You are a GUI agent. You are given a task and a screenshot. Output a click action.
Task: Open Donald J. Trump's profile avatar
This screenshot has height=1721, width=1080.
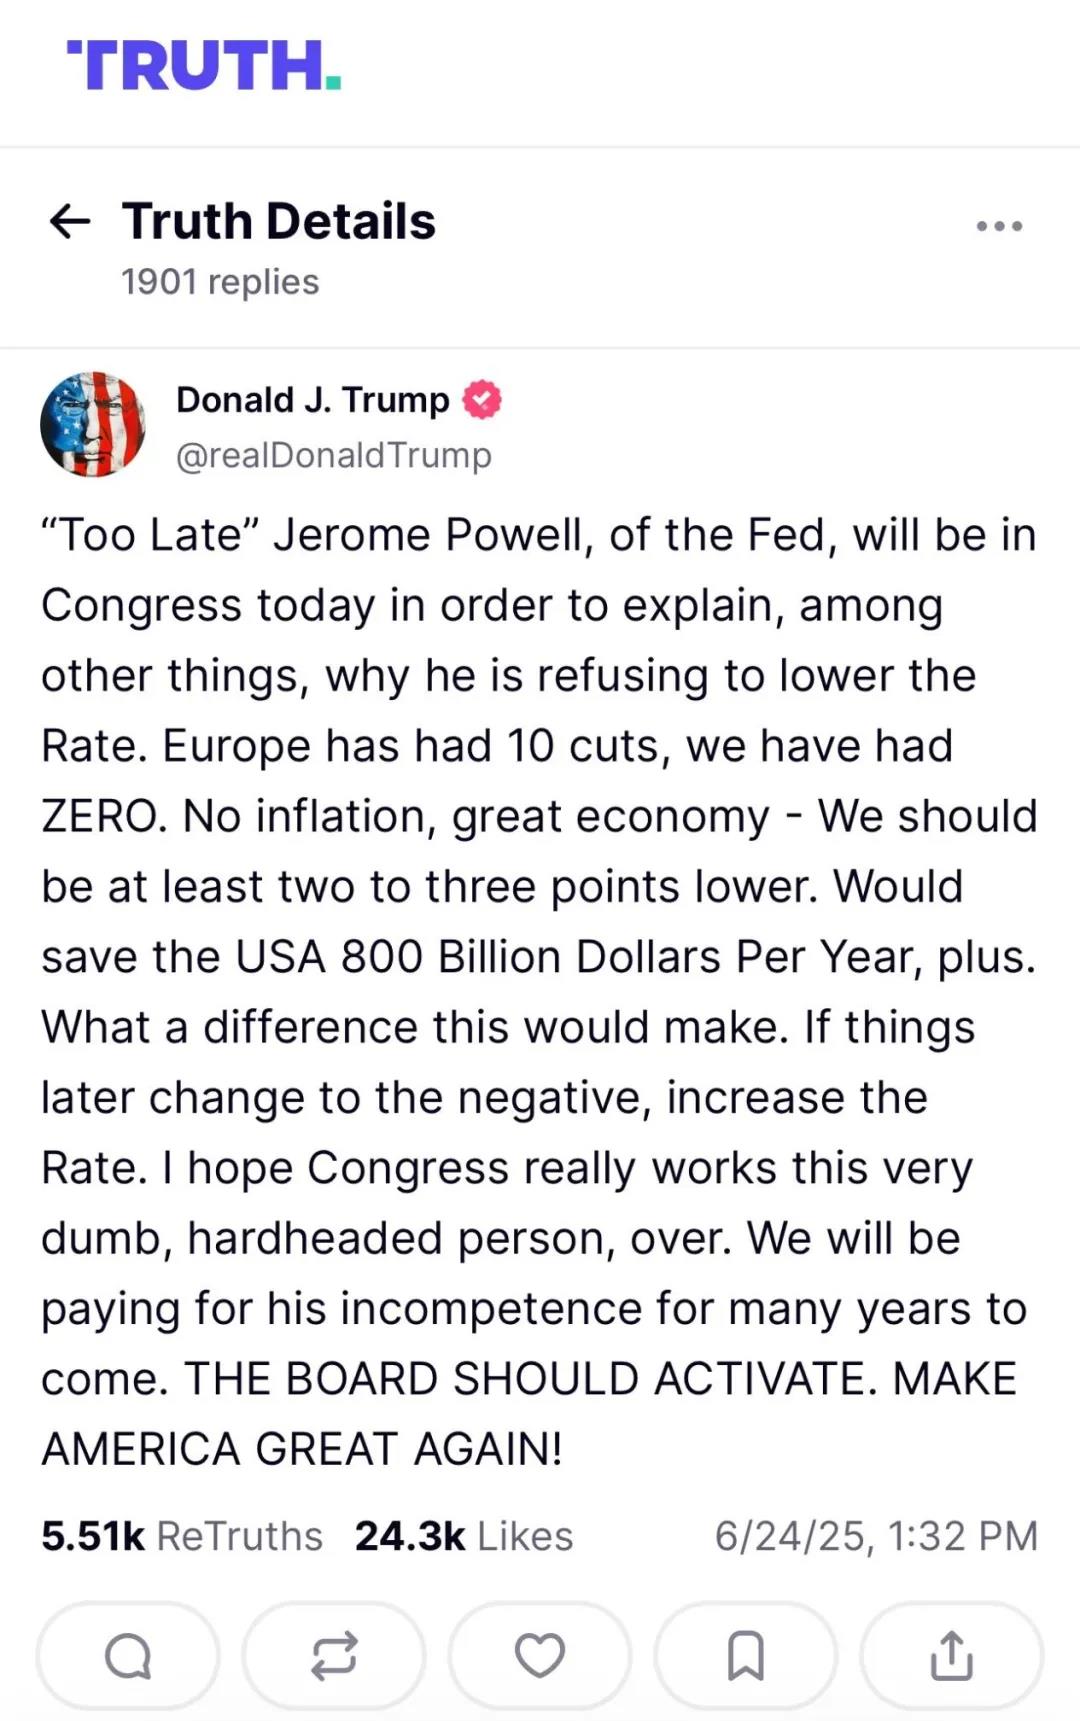coord(92,424)
